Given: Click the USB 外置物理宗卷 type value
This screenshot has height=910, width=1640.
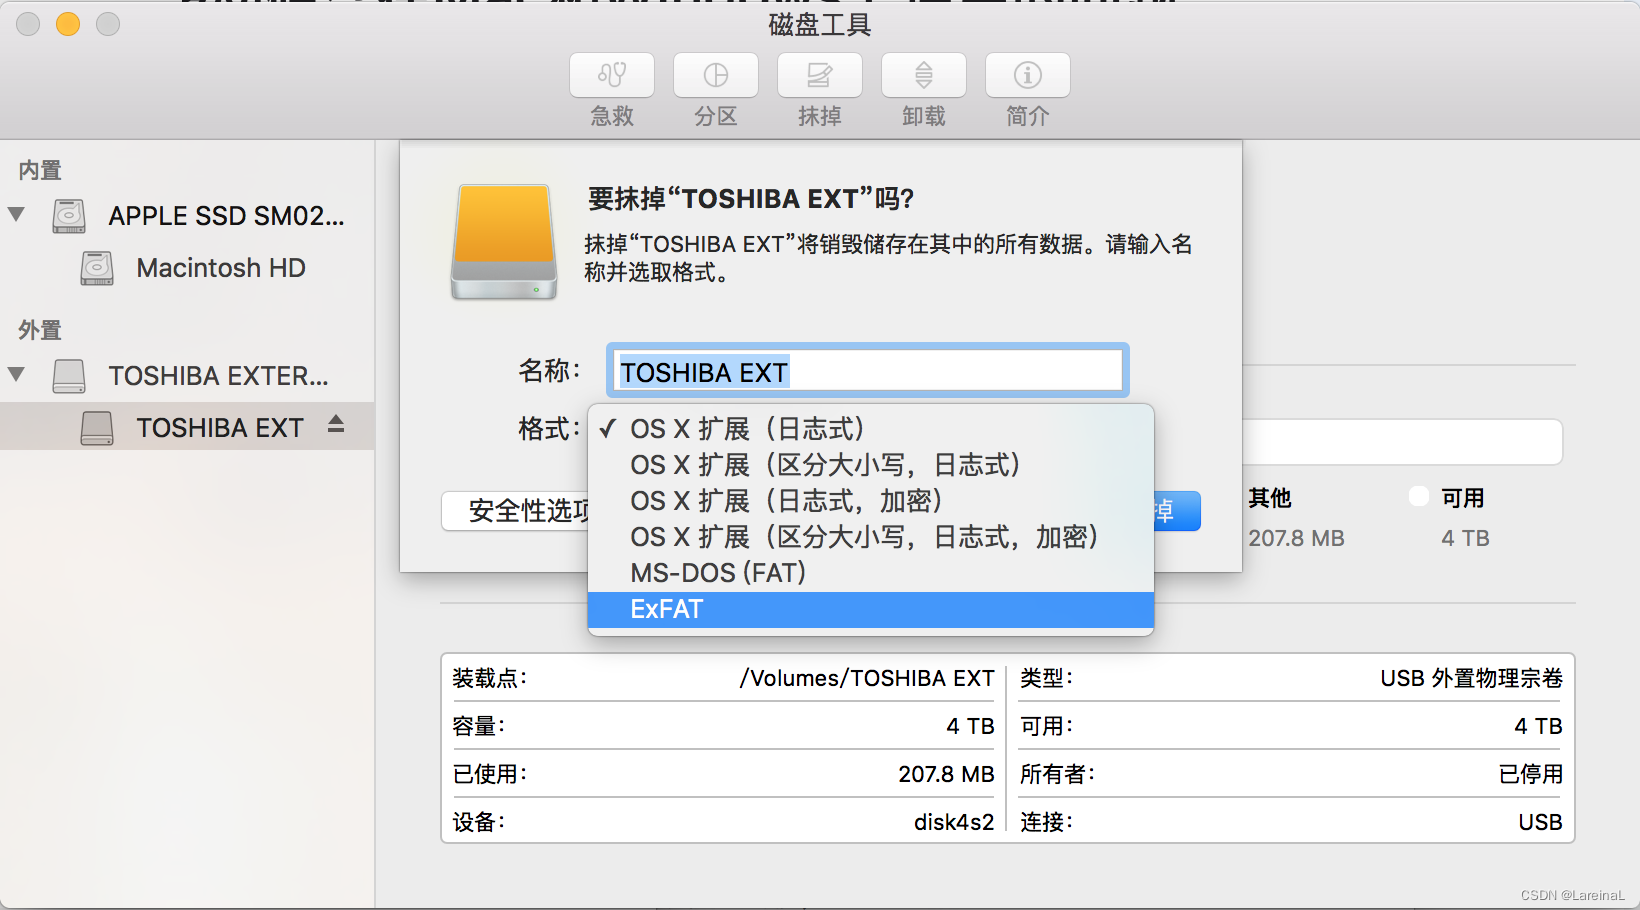Looking at the screenshot, I should [x=1471, y=678].
